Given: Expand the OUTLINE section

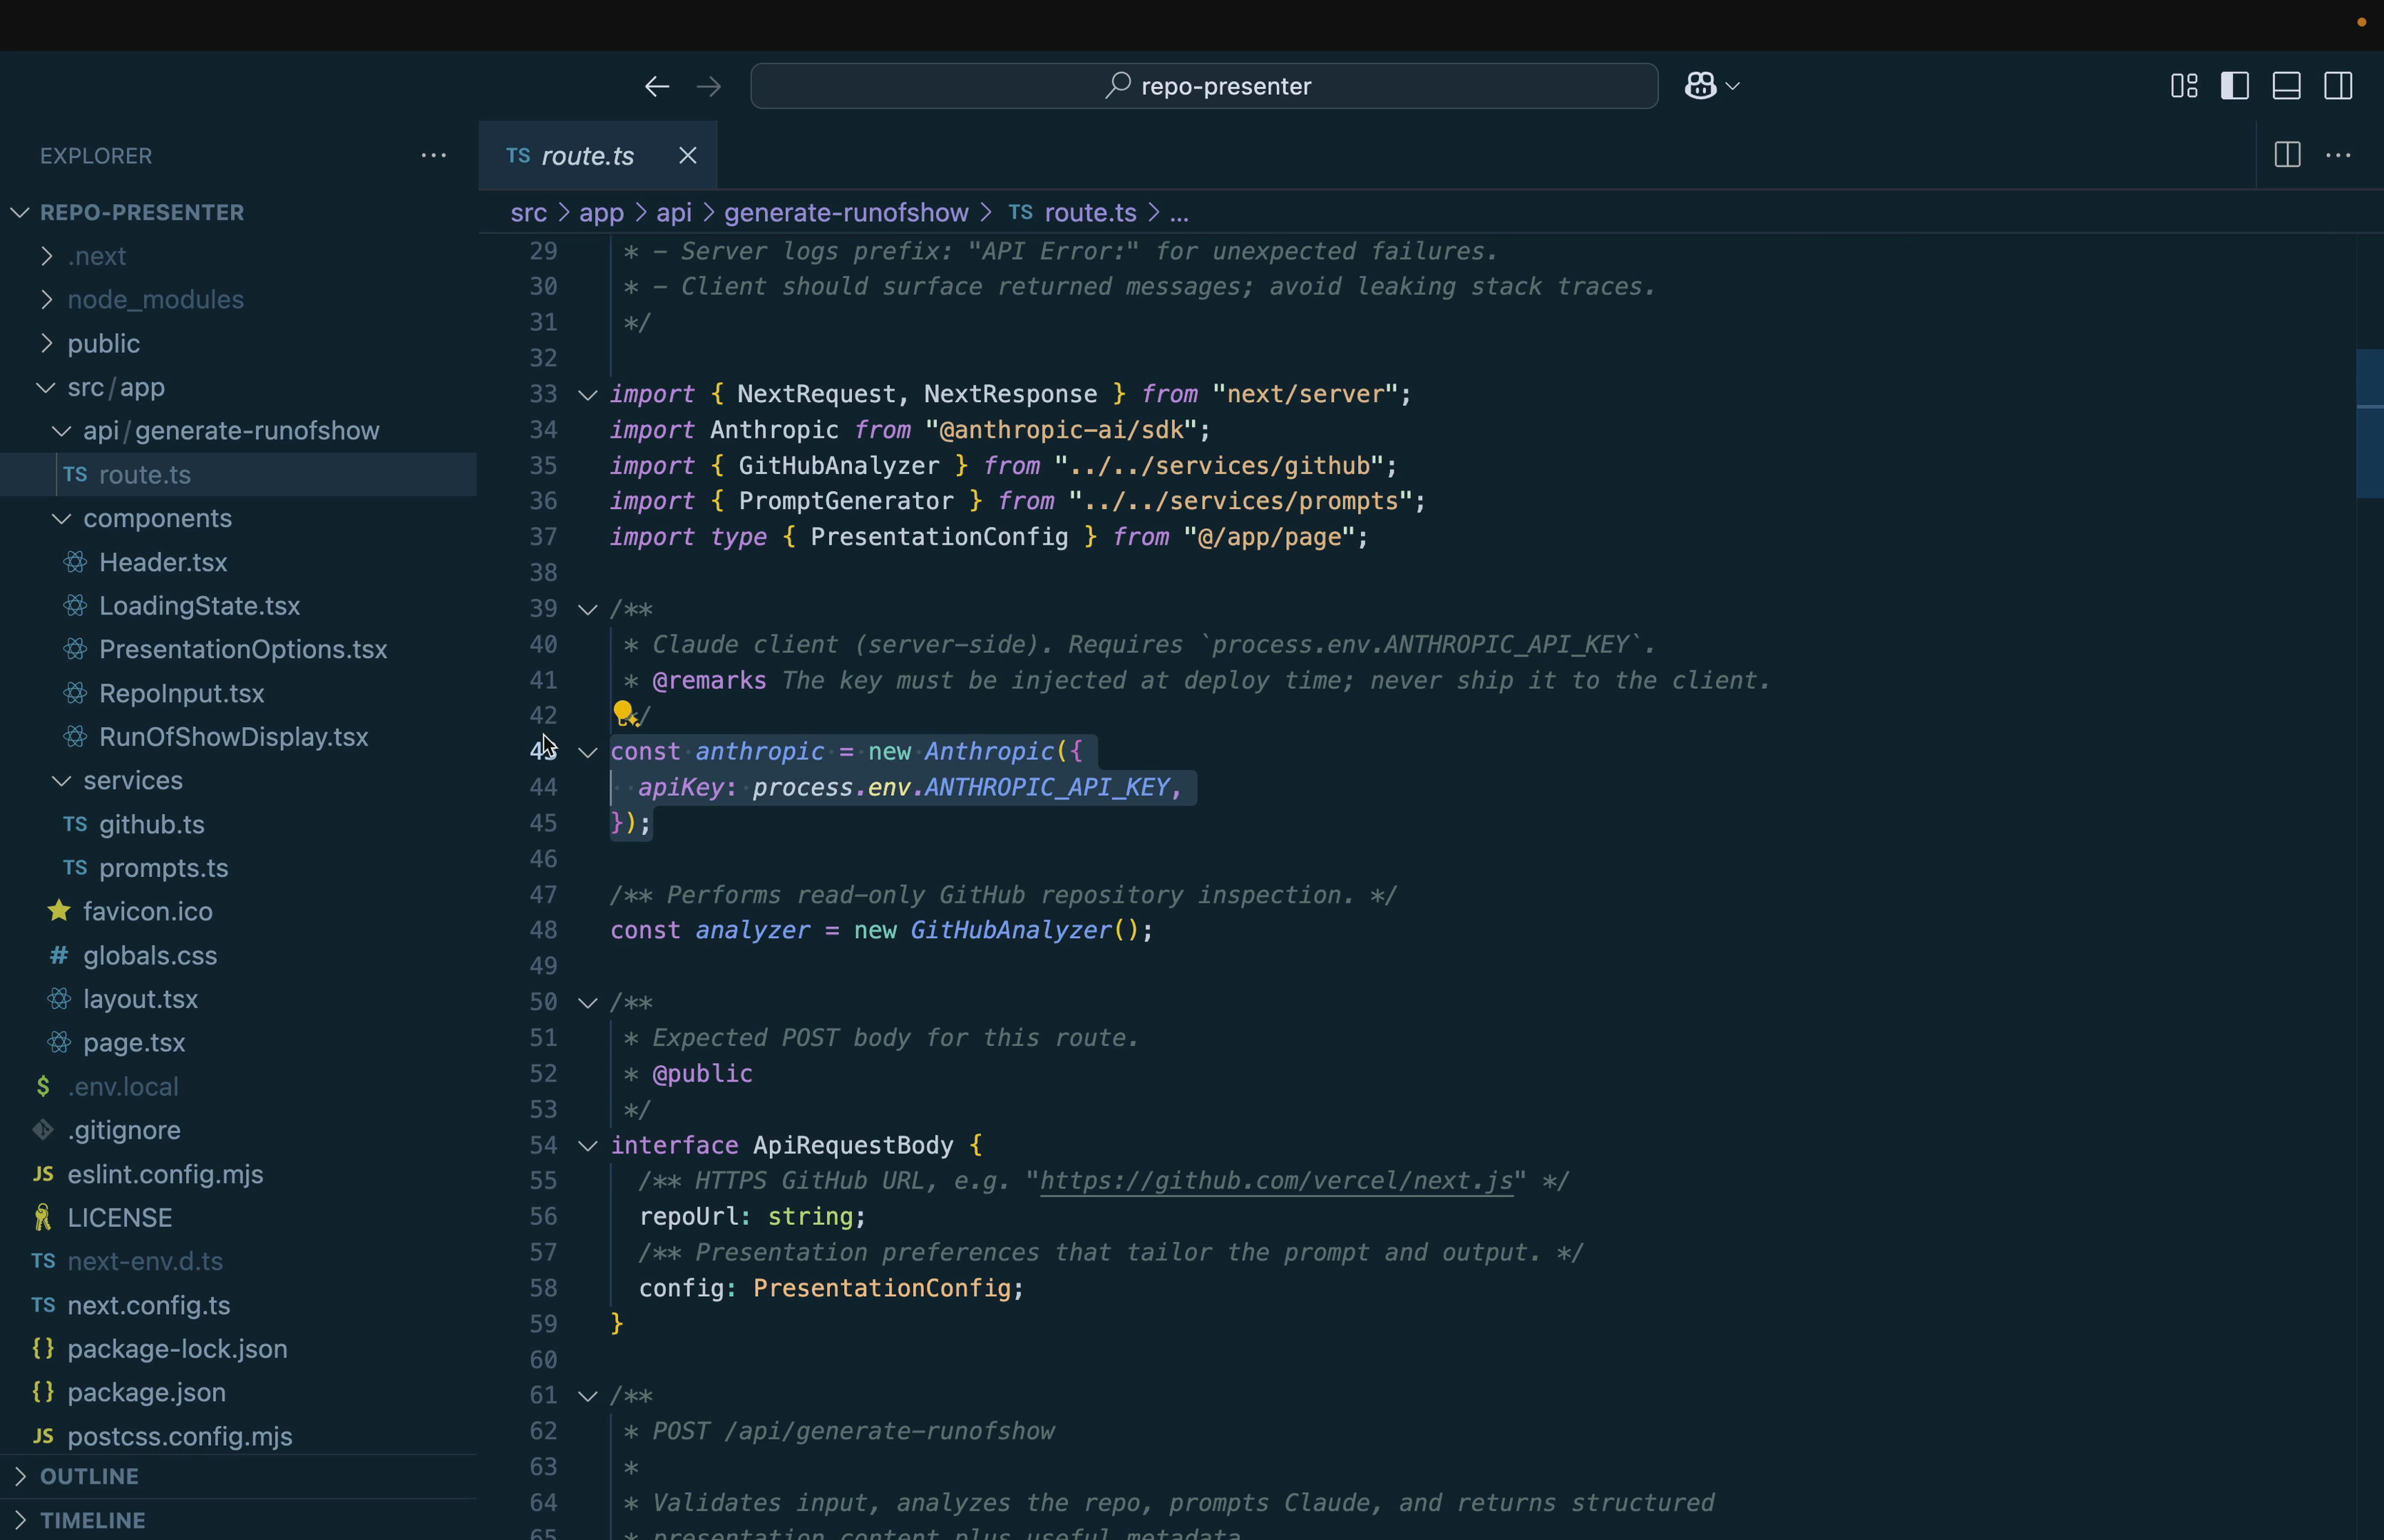Looking at the screenshot, I should [238, 1476].
